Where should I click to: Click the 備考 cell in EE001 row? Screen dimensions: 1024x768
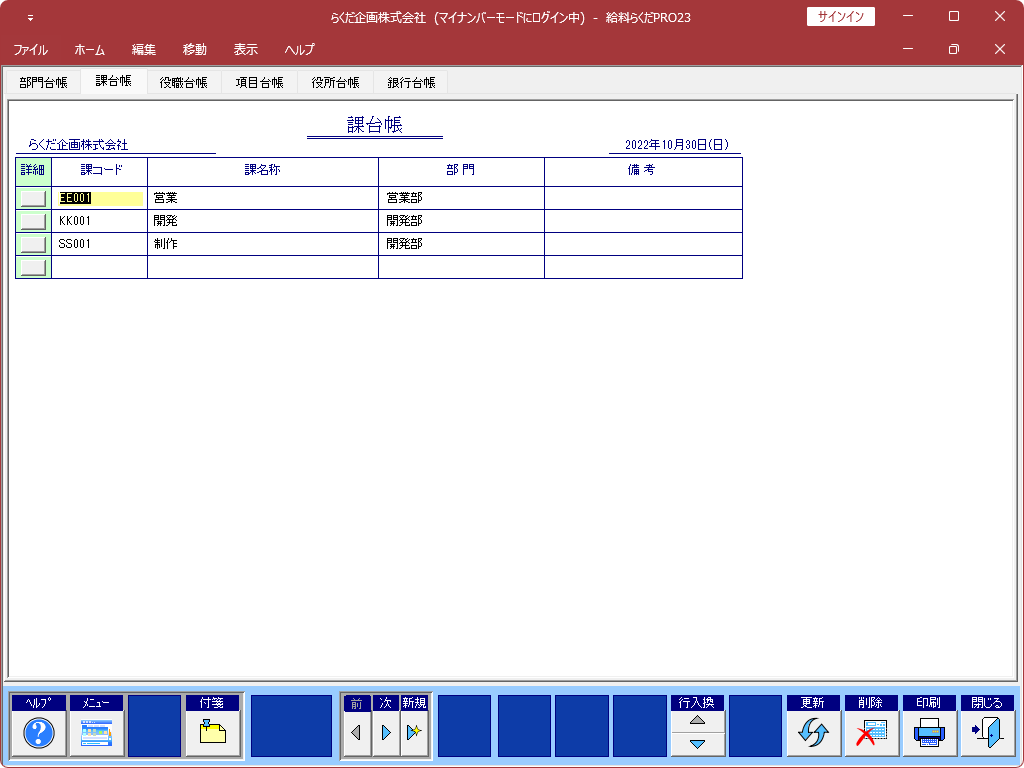click(643, 198)
